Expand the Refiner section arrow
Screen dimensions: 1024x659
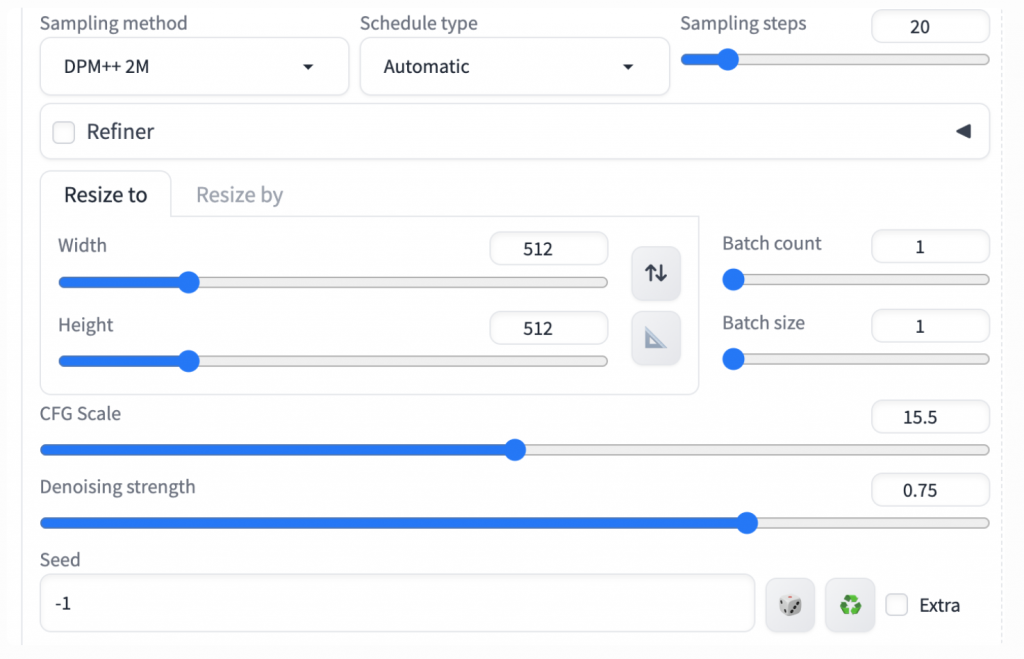pyautogui.click(x=963, y=132)
